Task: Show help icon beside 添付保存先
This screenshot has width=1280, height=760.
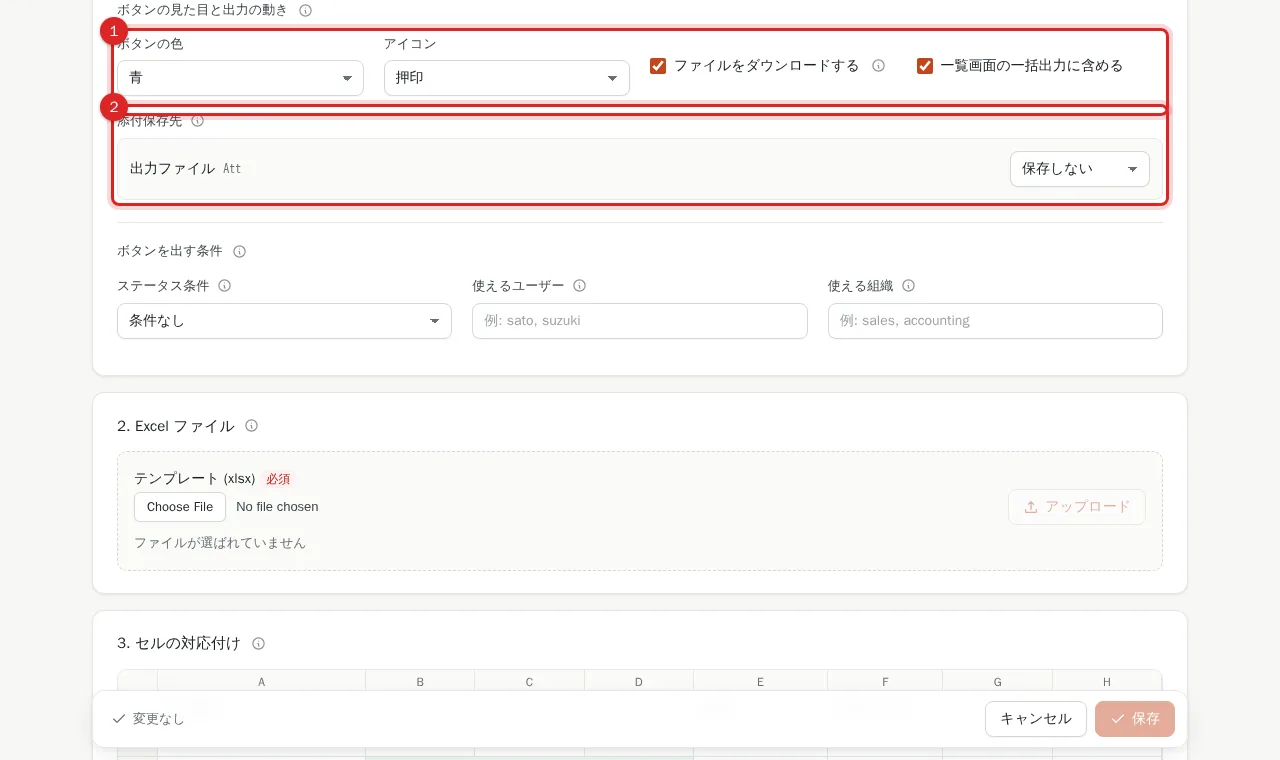Action: [198, 121]
